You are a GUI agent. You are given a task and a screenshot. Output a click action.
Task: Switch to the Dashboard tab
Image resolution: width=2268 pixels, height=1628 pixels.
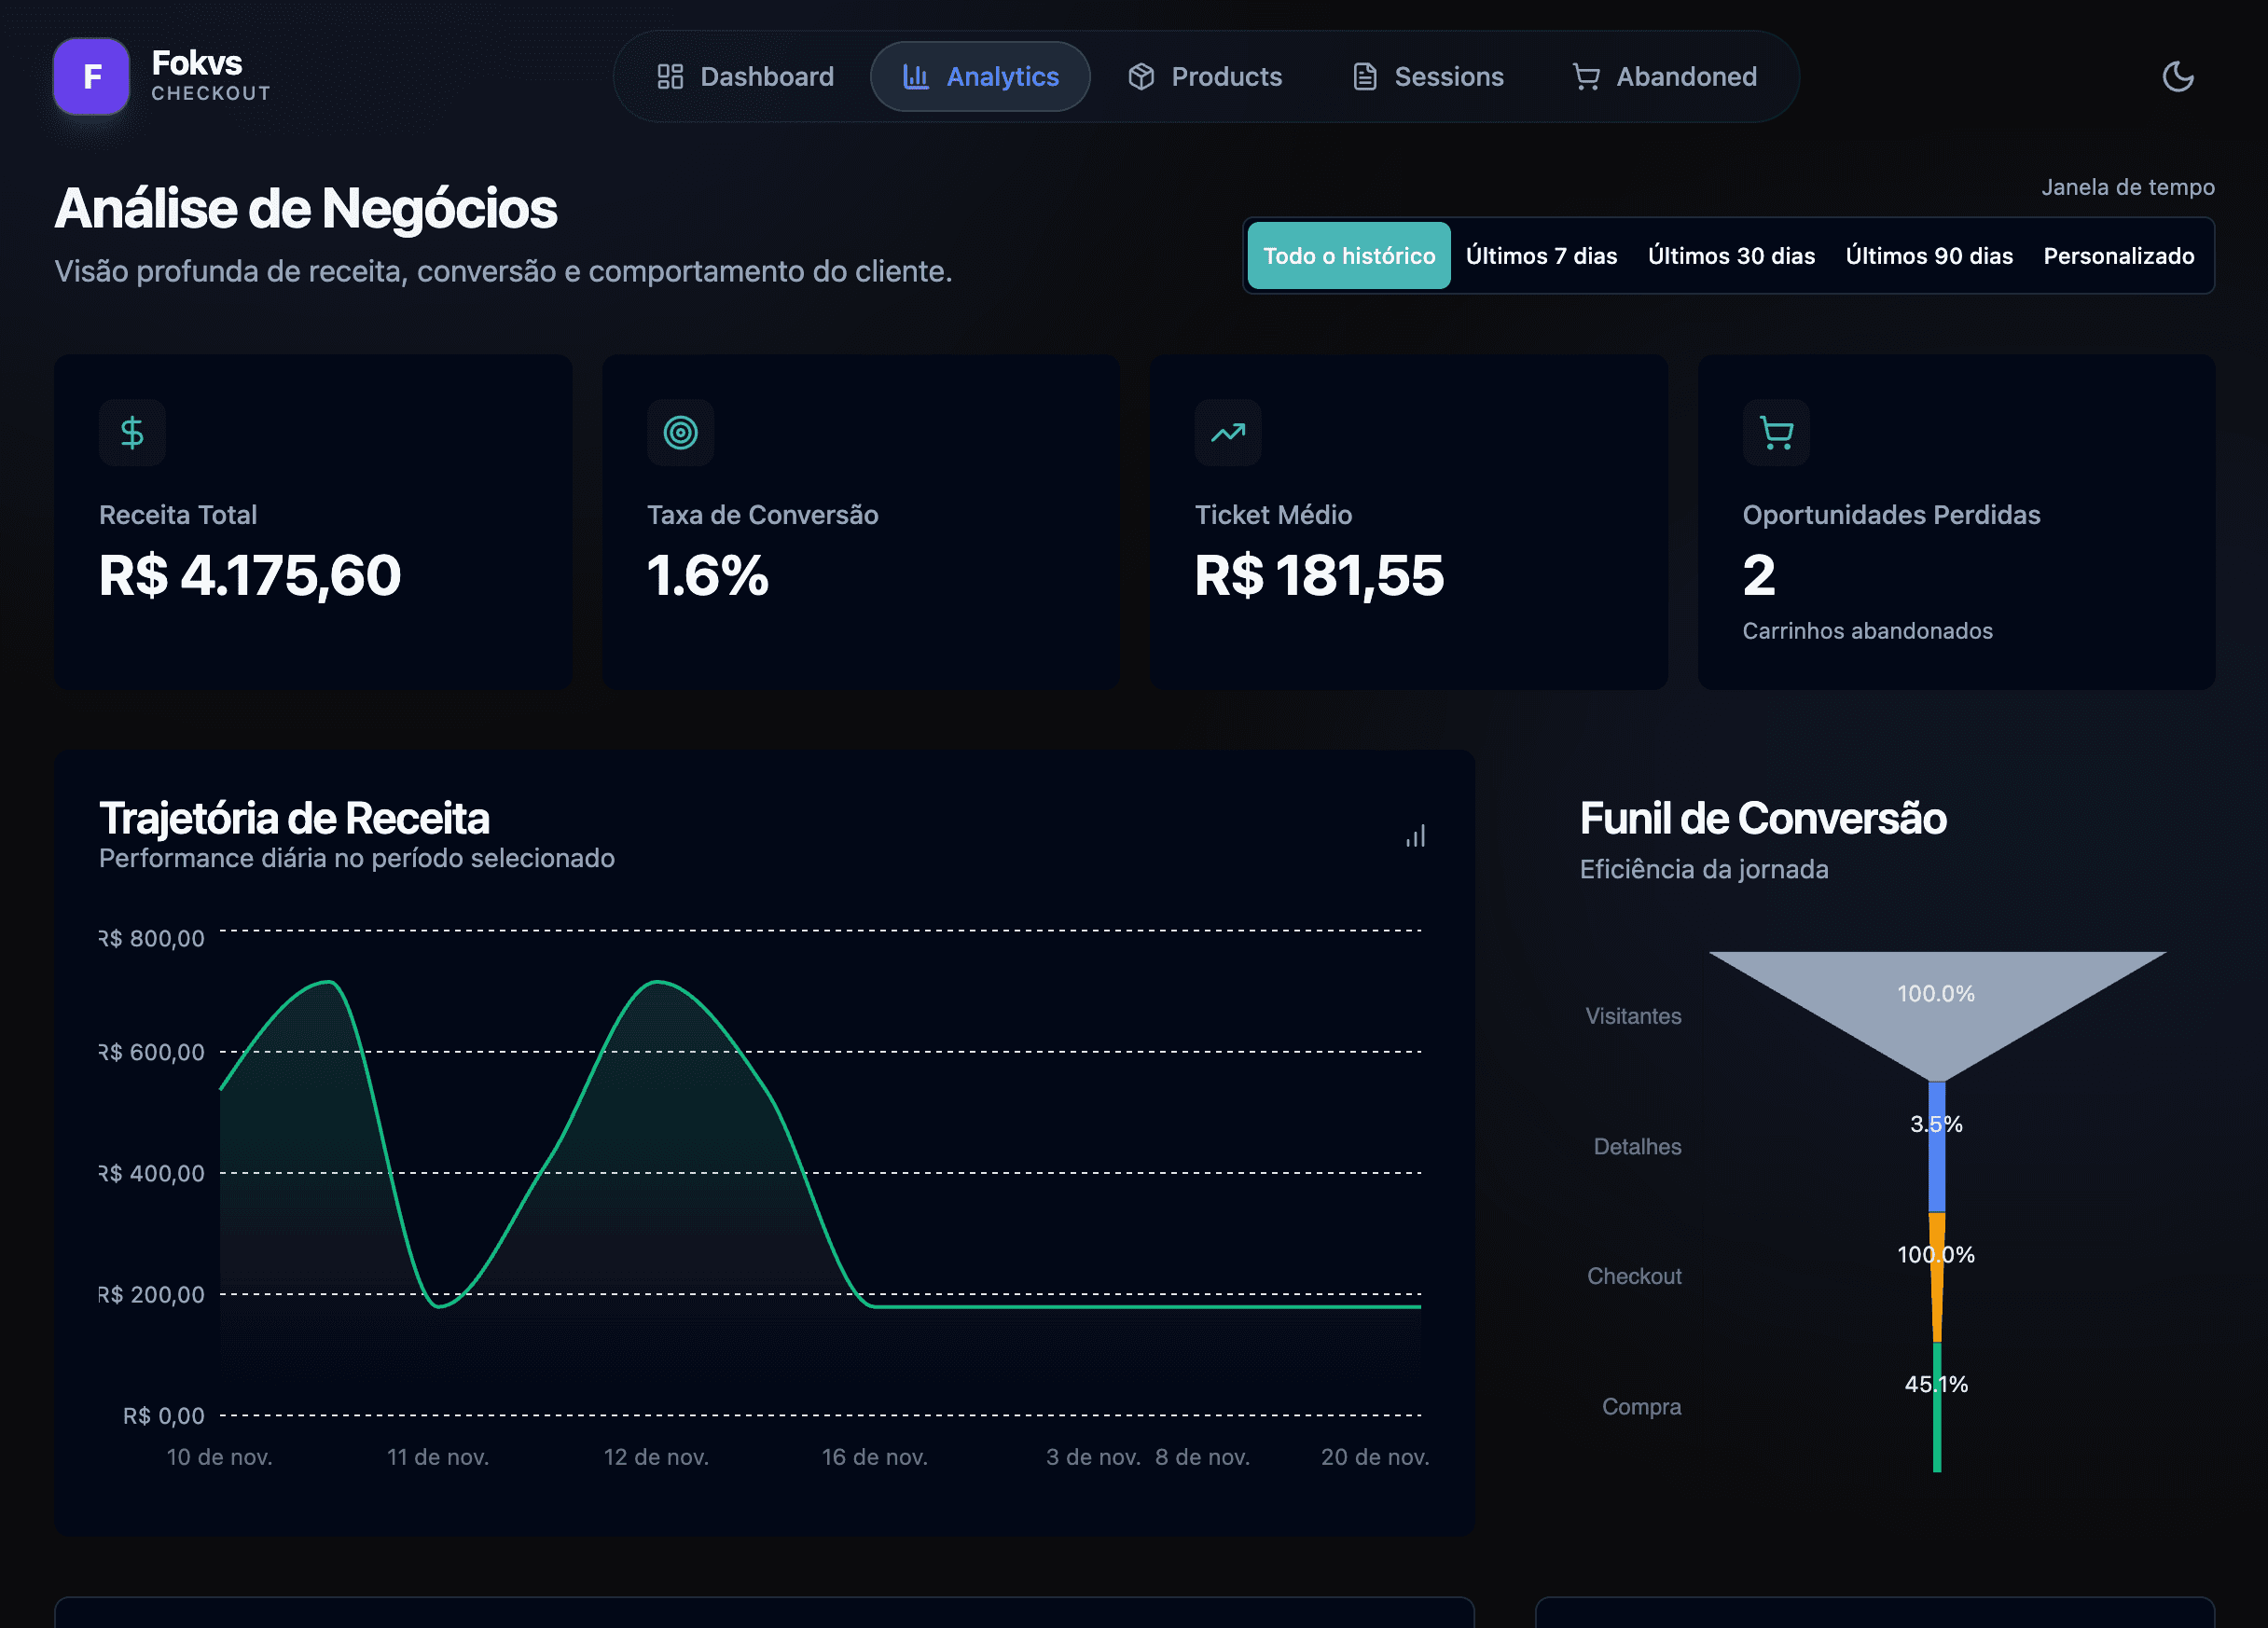click(746, 76)
